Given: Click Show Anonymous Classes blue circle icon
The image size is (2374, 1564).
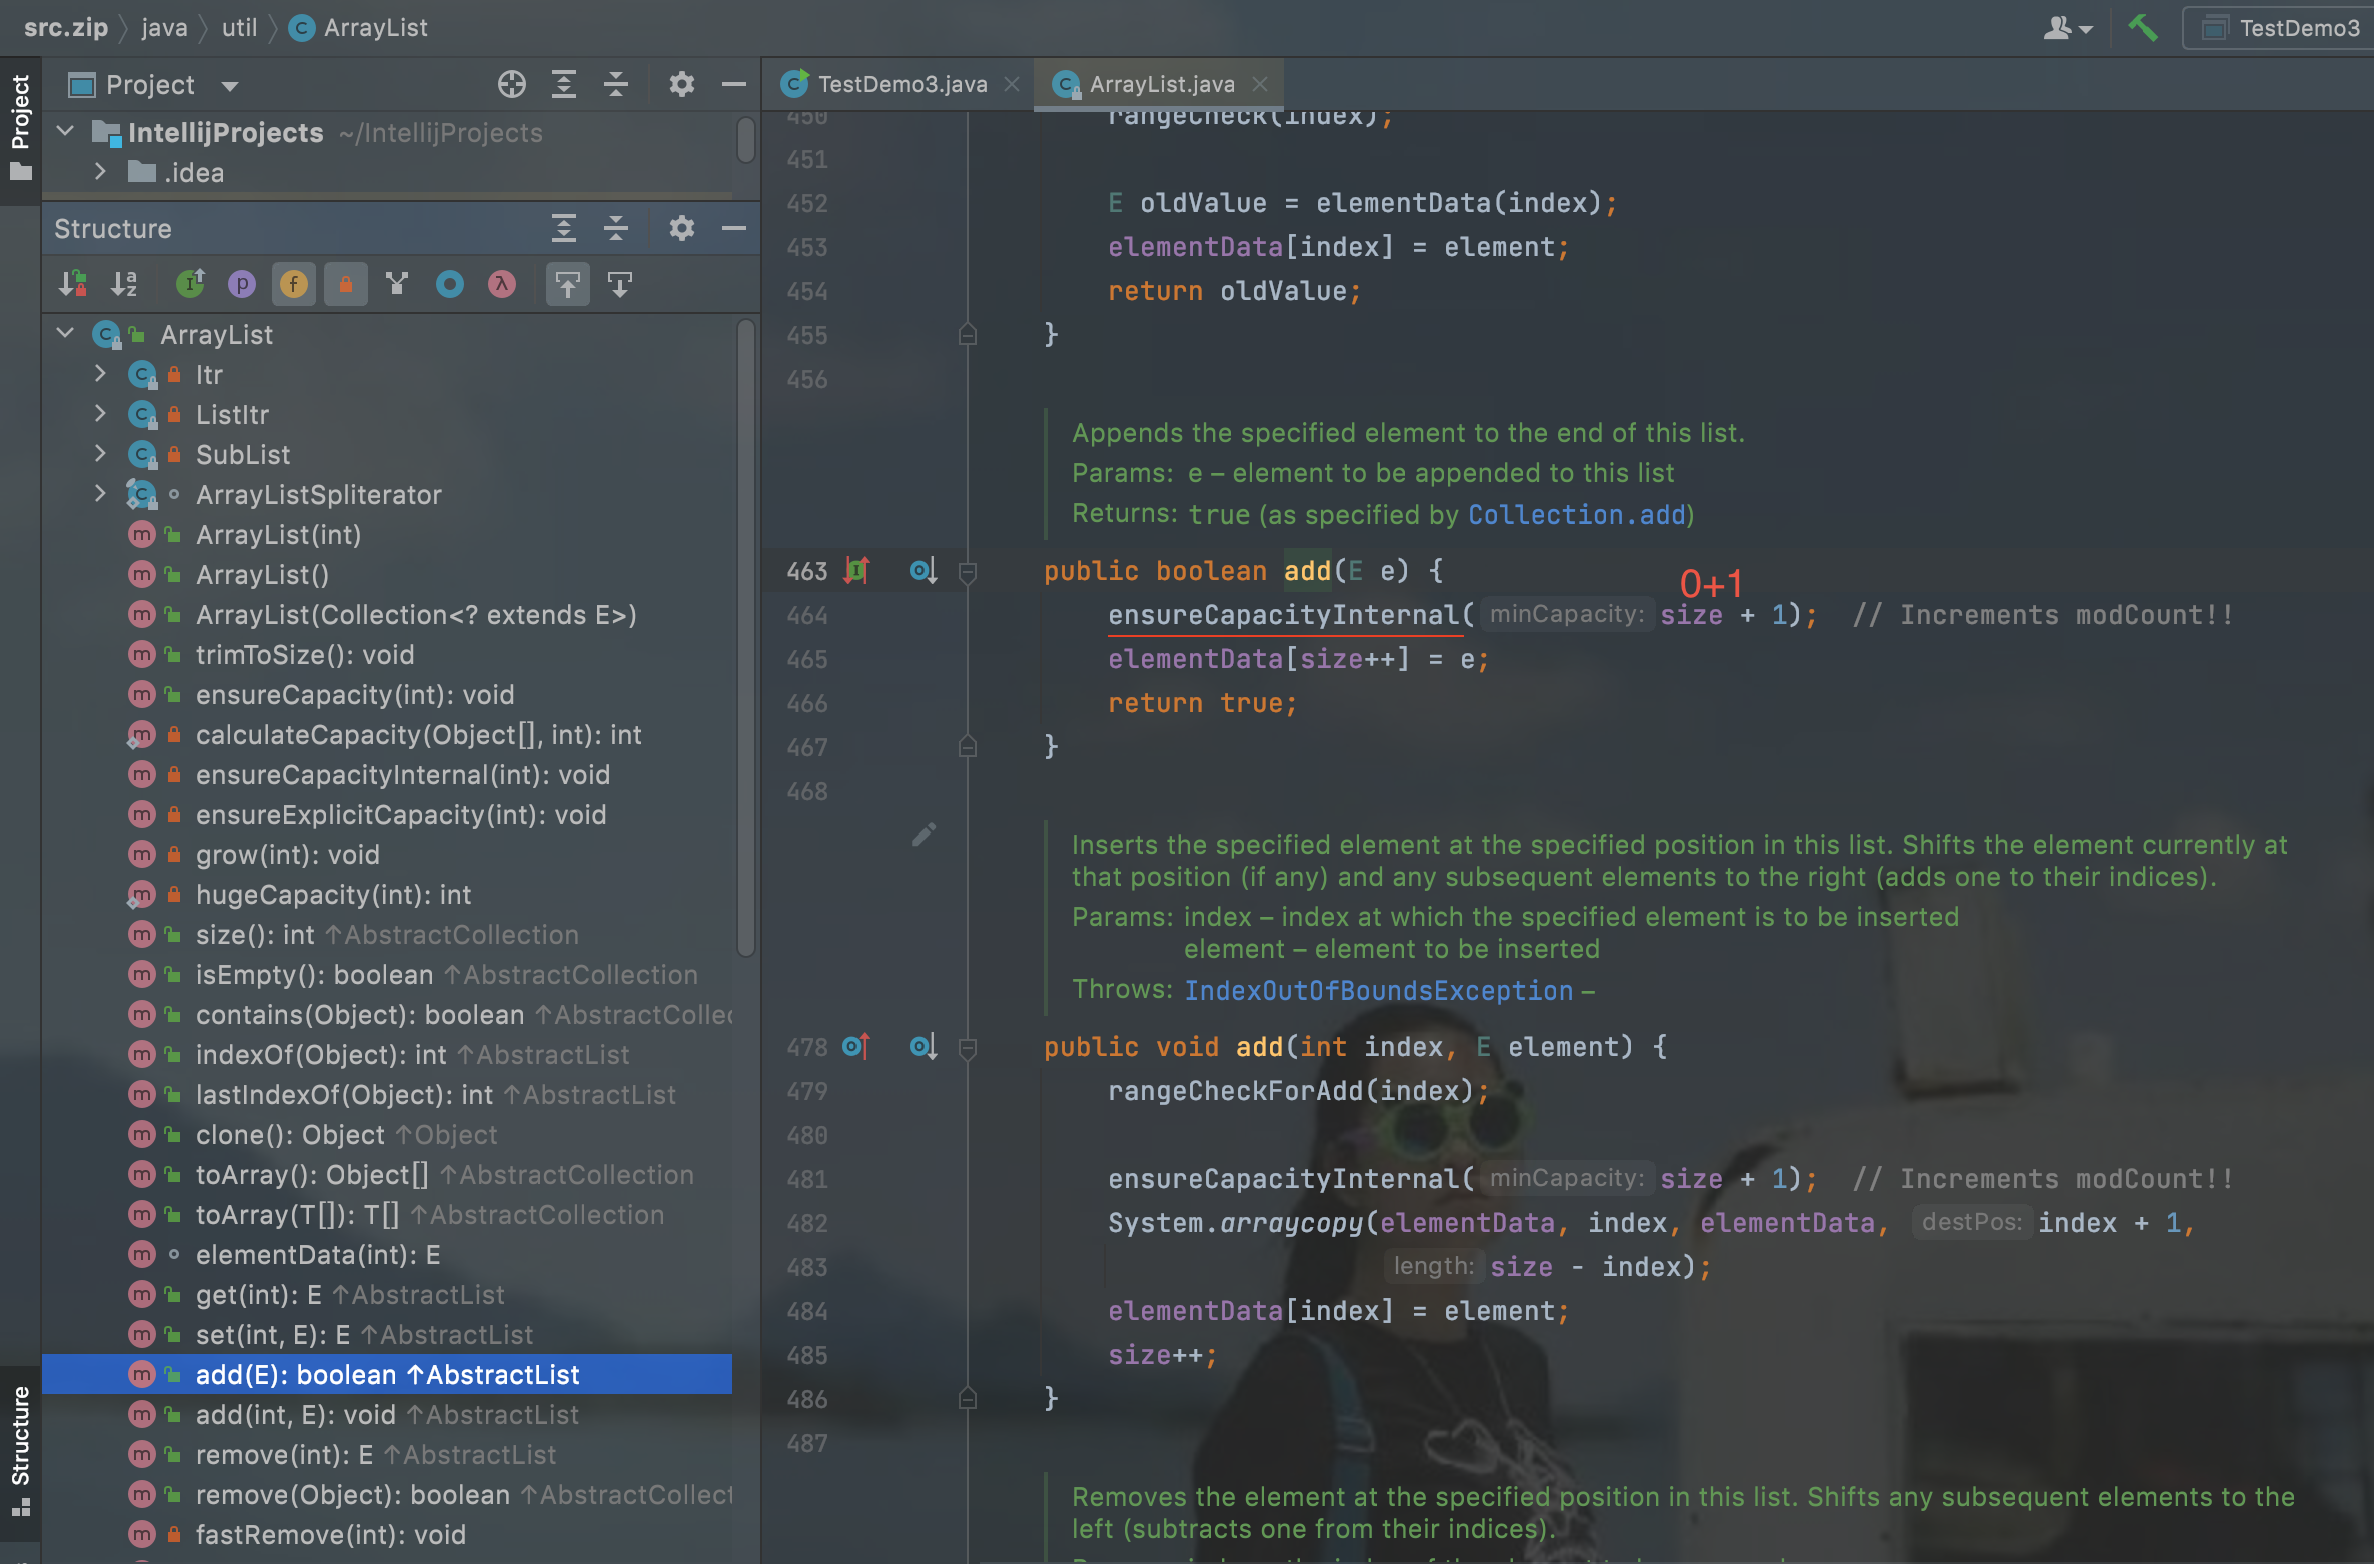Looking at the screenshot, I should tap(449, 285).
